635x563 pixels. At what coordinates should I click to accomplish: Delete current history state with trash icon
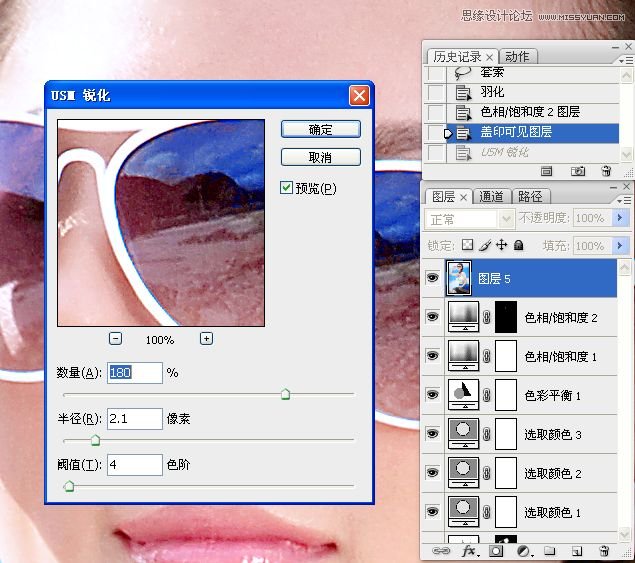[606, 171]
